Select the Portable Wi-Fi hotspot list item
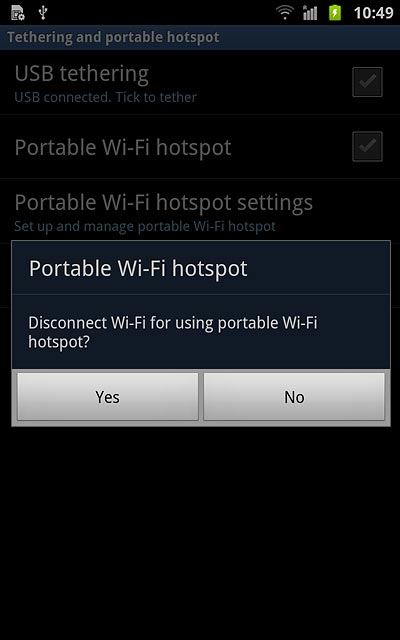 click(200, 147)
